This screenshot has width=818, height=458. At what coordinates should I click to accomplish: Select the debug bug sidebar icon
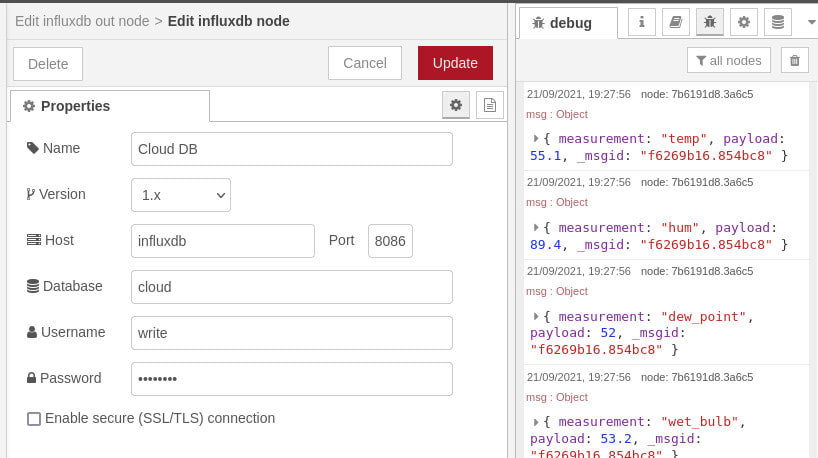point(710,22)
